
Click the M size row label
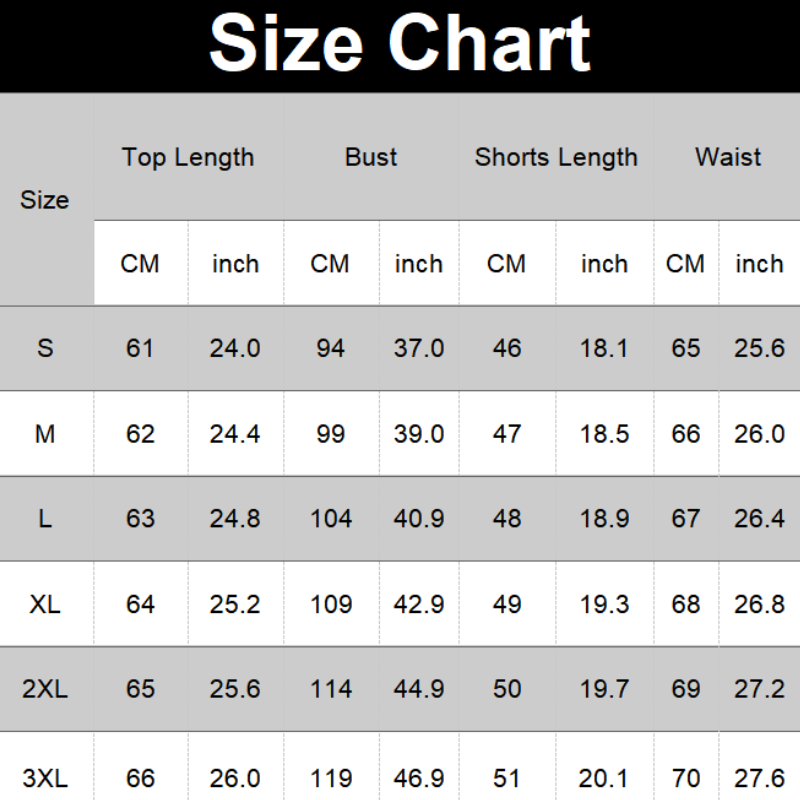click(x=45, y=434)
